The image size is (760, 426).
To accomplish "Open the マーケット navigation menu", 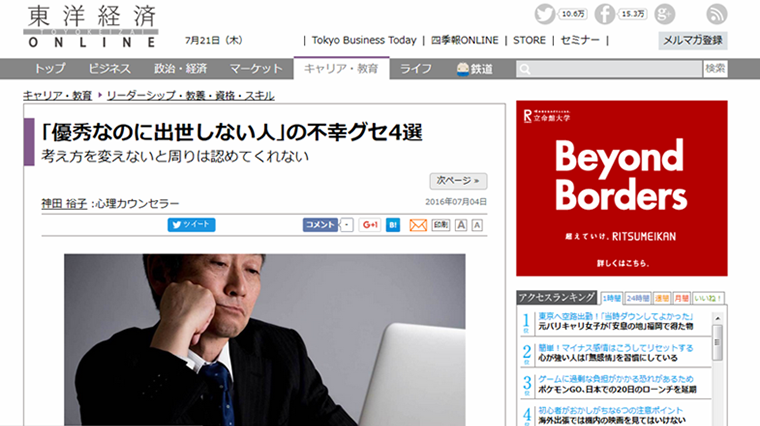I will 256,69.
